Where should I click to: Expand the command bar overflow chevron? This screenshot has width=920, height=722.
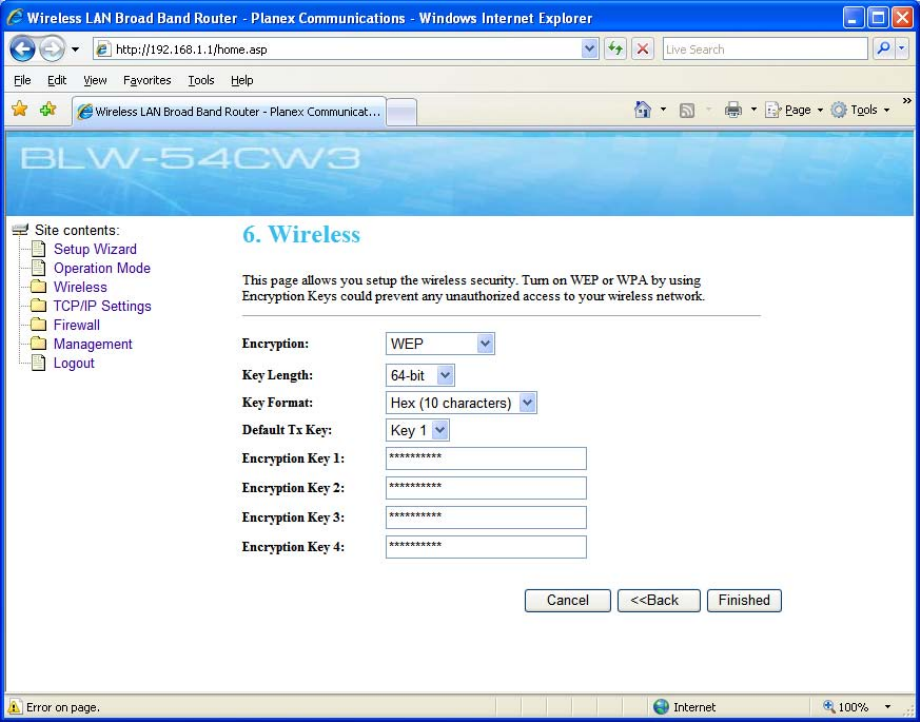click(x=907, y=100)
